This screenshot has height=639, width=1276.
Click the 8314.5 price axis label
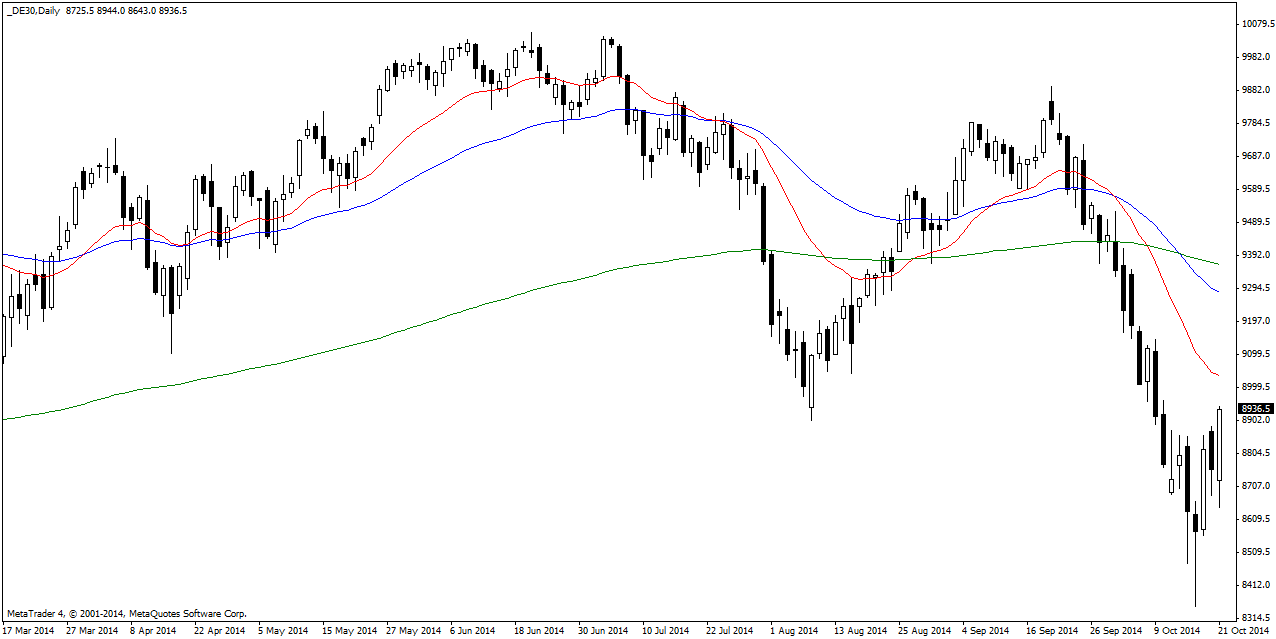click(1255, 618)
